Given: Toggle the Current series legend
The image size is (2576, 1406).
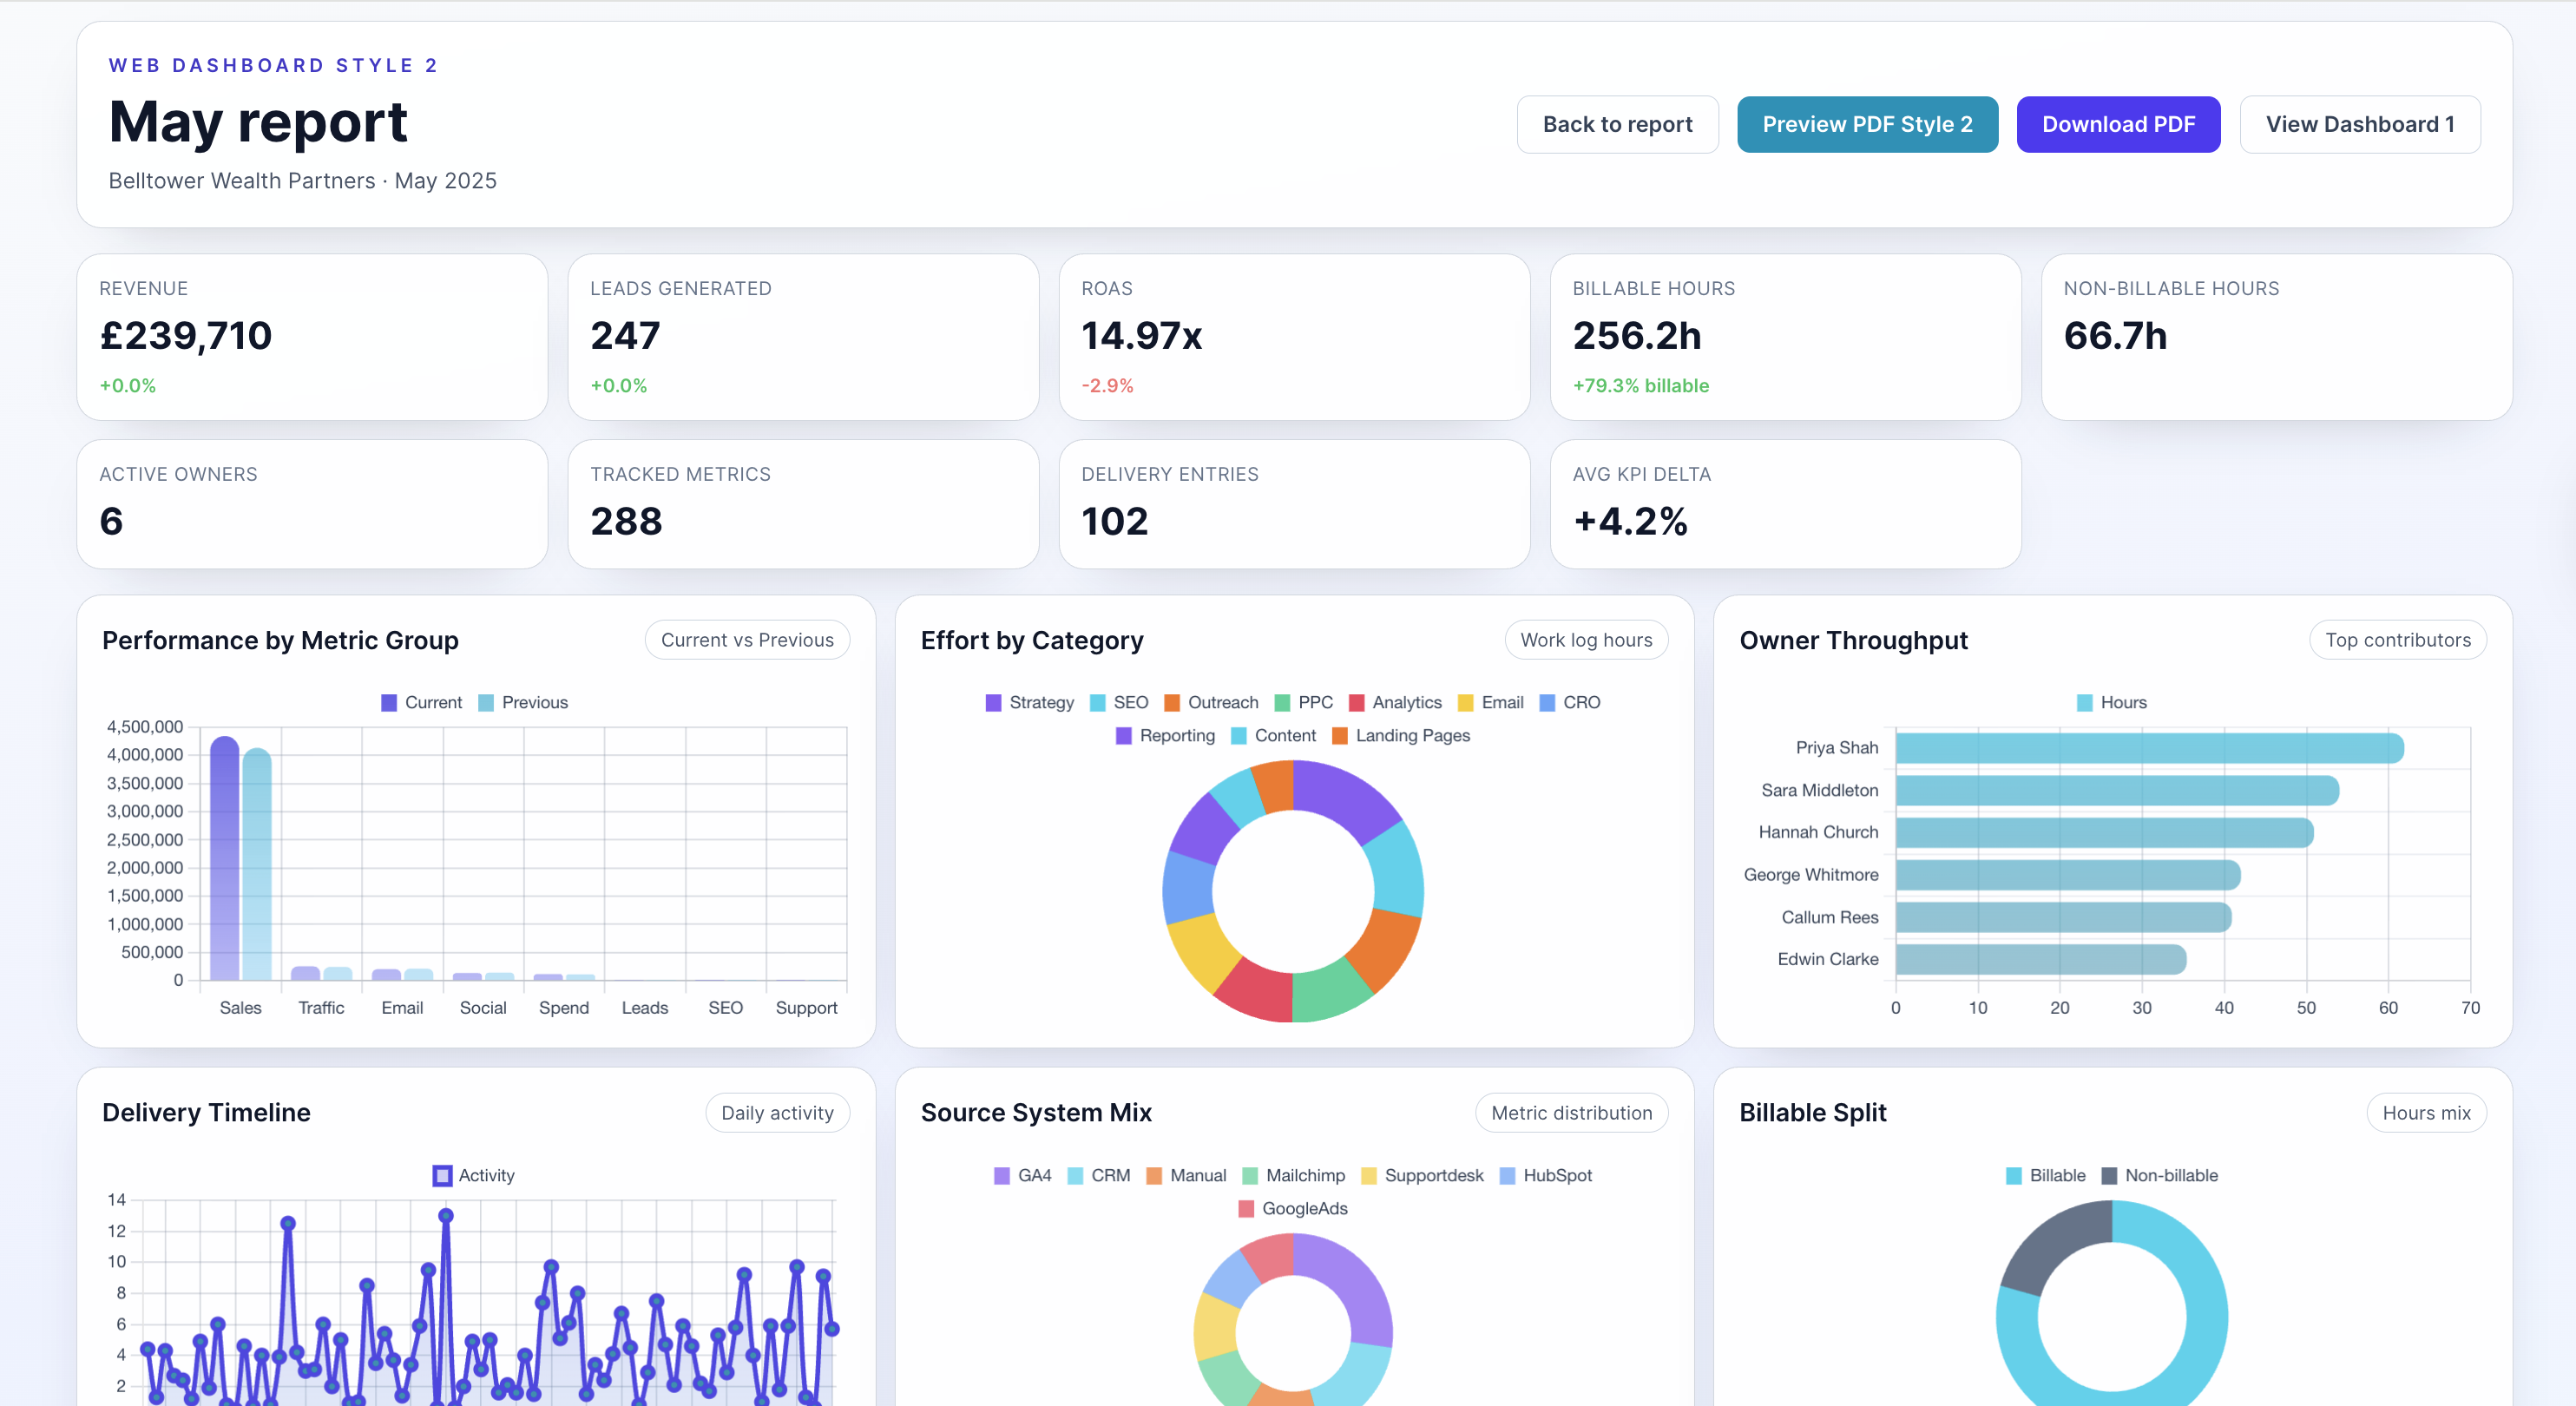Looking at the screenshot, I should (421, 702).
